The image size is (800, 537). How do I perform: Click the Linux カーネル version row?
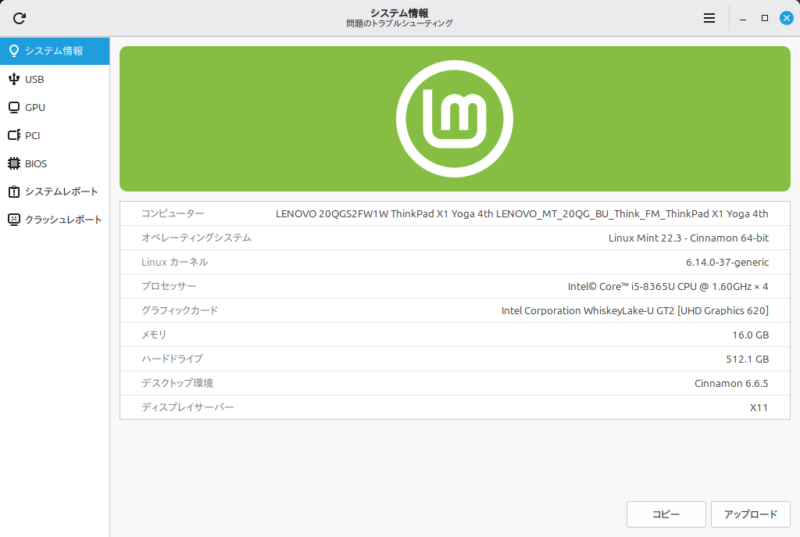(x=455, y=262)
